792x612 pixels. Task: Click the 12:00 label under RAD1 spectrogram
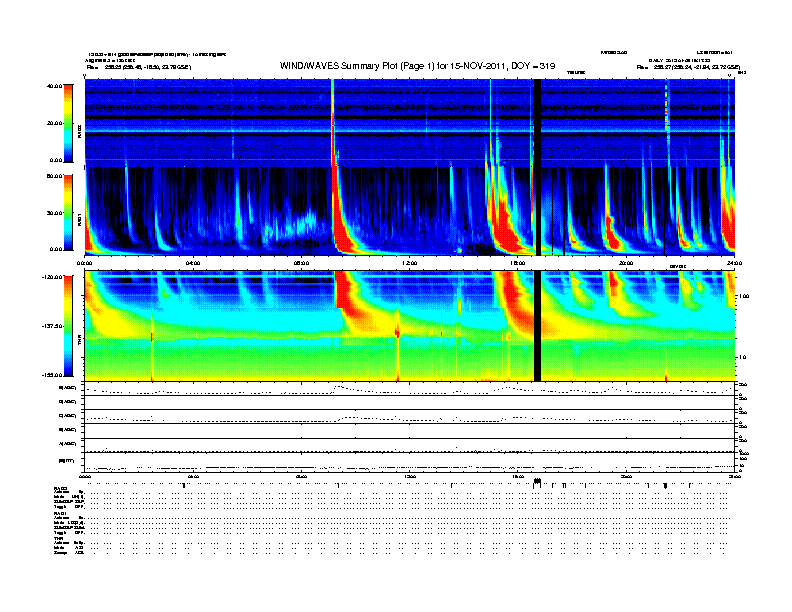coord(409,263)
